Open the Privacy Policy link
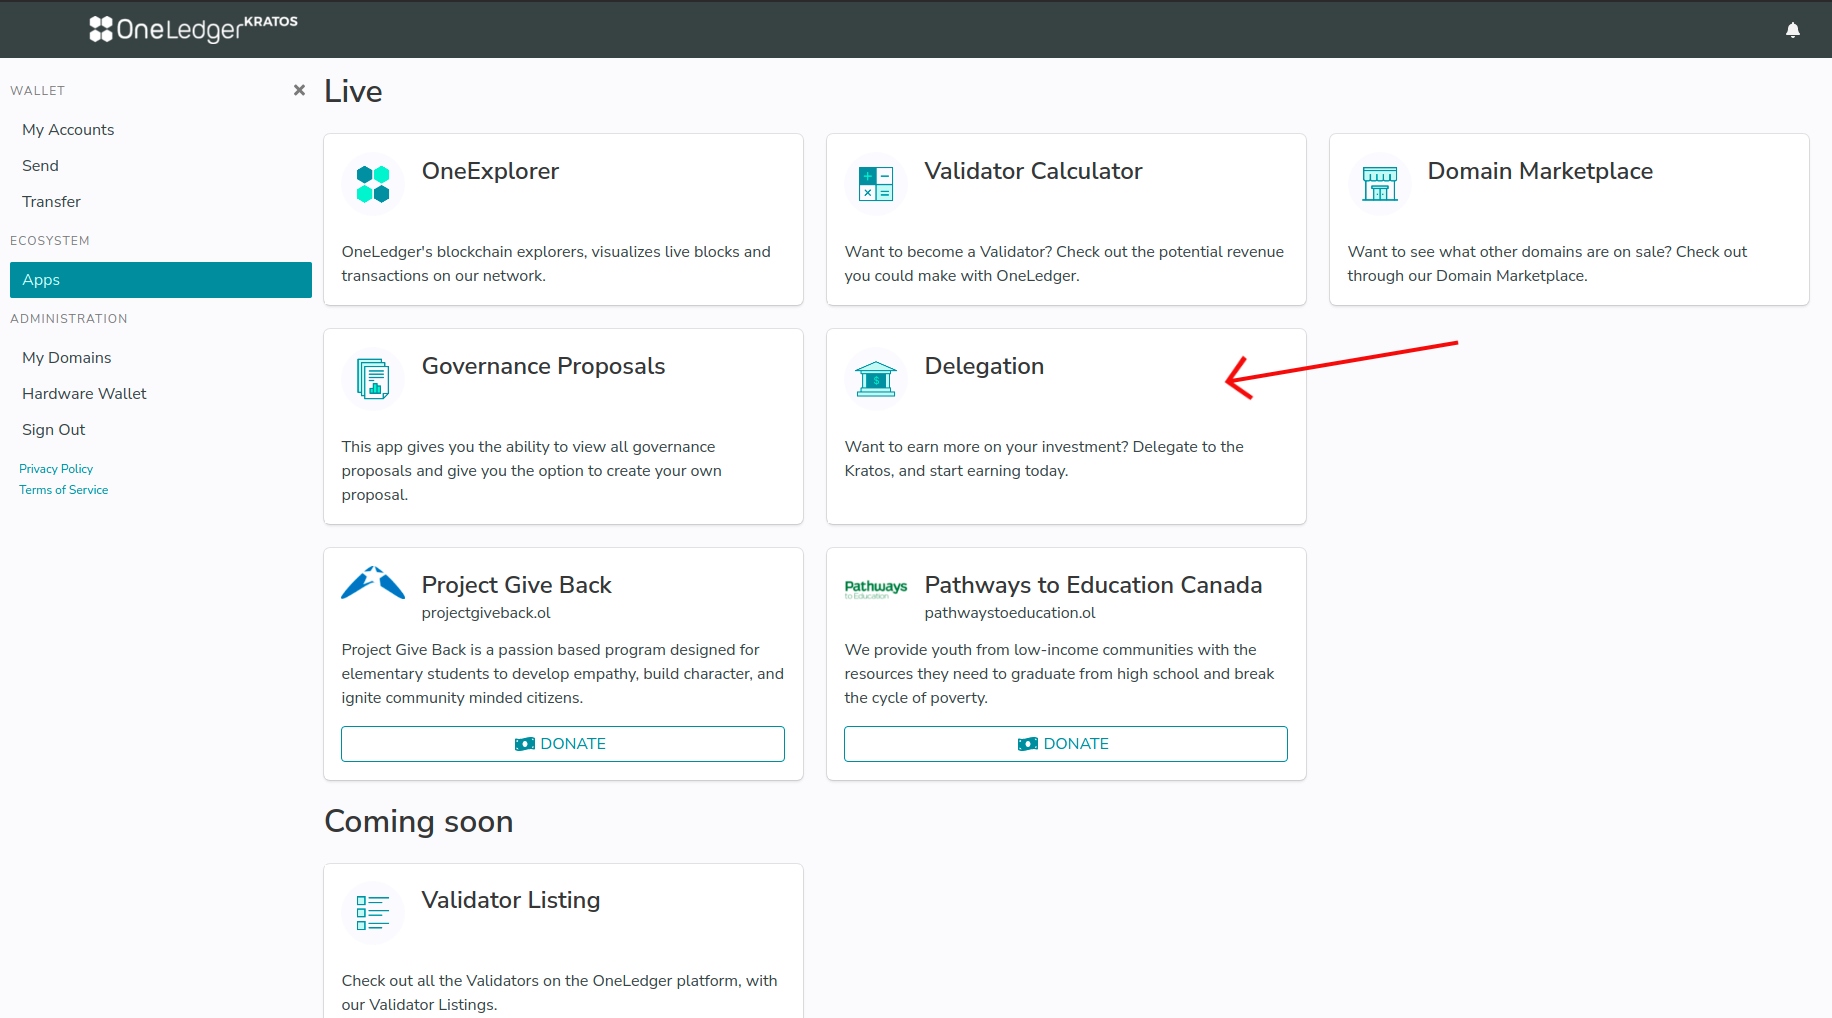 pos(56,469)
